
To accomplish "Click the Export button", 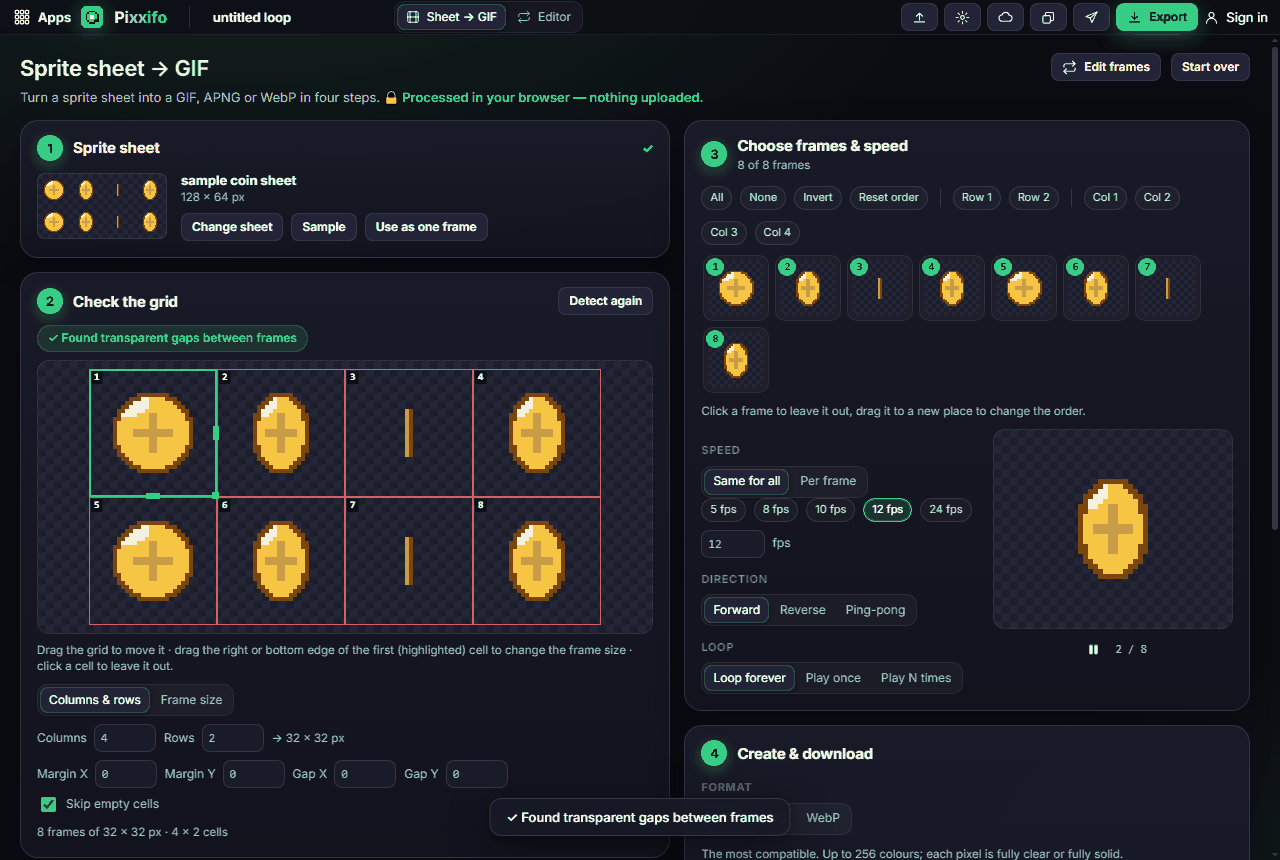I will coord(1156,17).
